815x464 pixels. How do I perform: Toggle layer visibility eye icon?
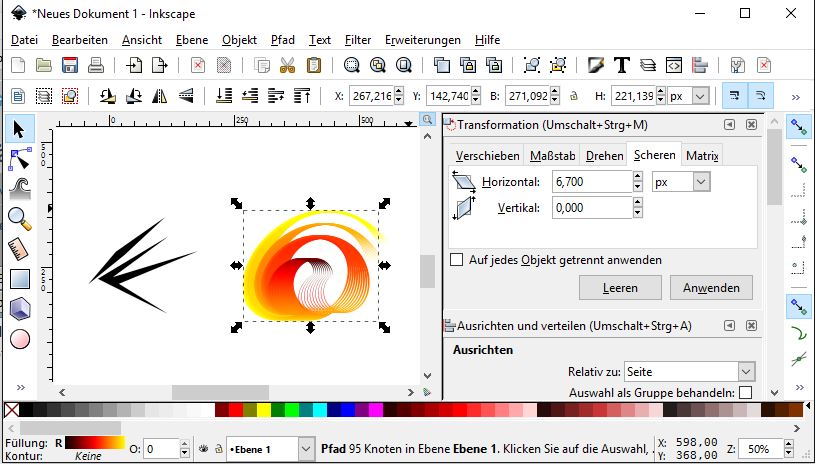coord(203,450)
